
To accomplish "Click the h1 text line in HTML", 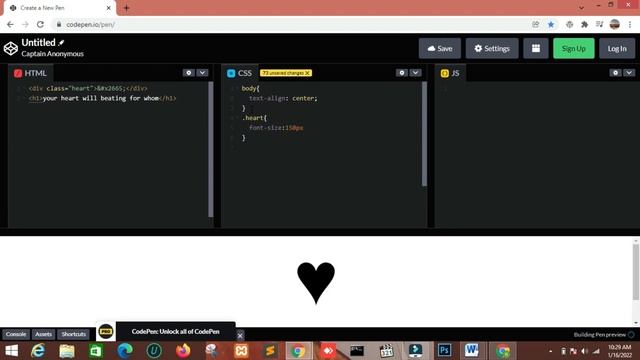I will (x=102, y=98).
